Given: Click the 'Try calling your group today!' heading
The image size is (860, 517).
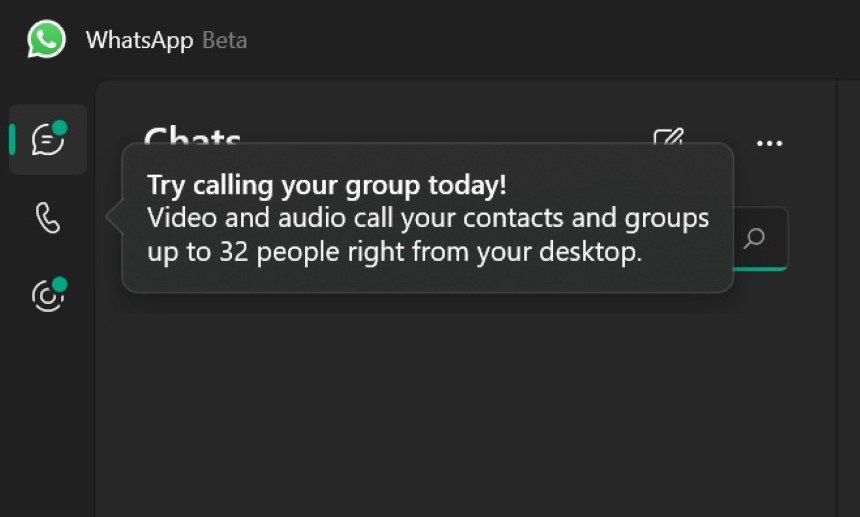Looking at the screenshot, I should (x=327, y=185).
